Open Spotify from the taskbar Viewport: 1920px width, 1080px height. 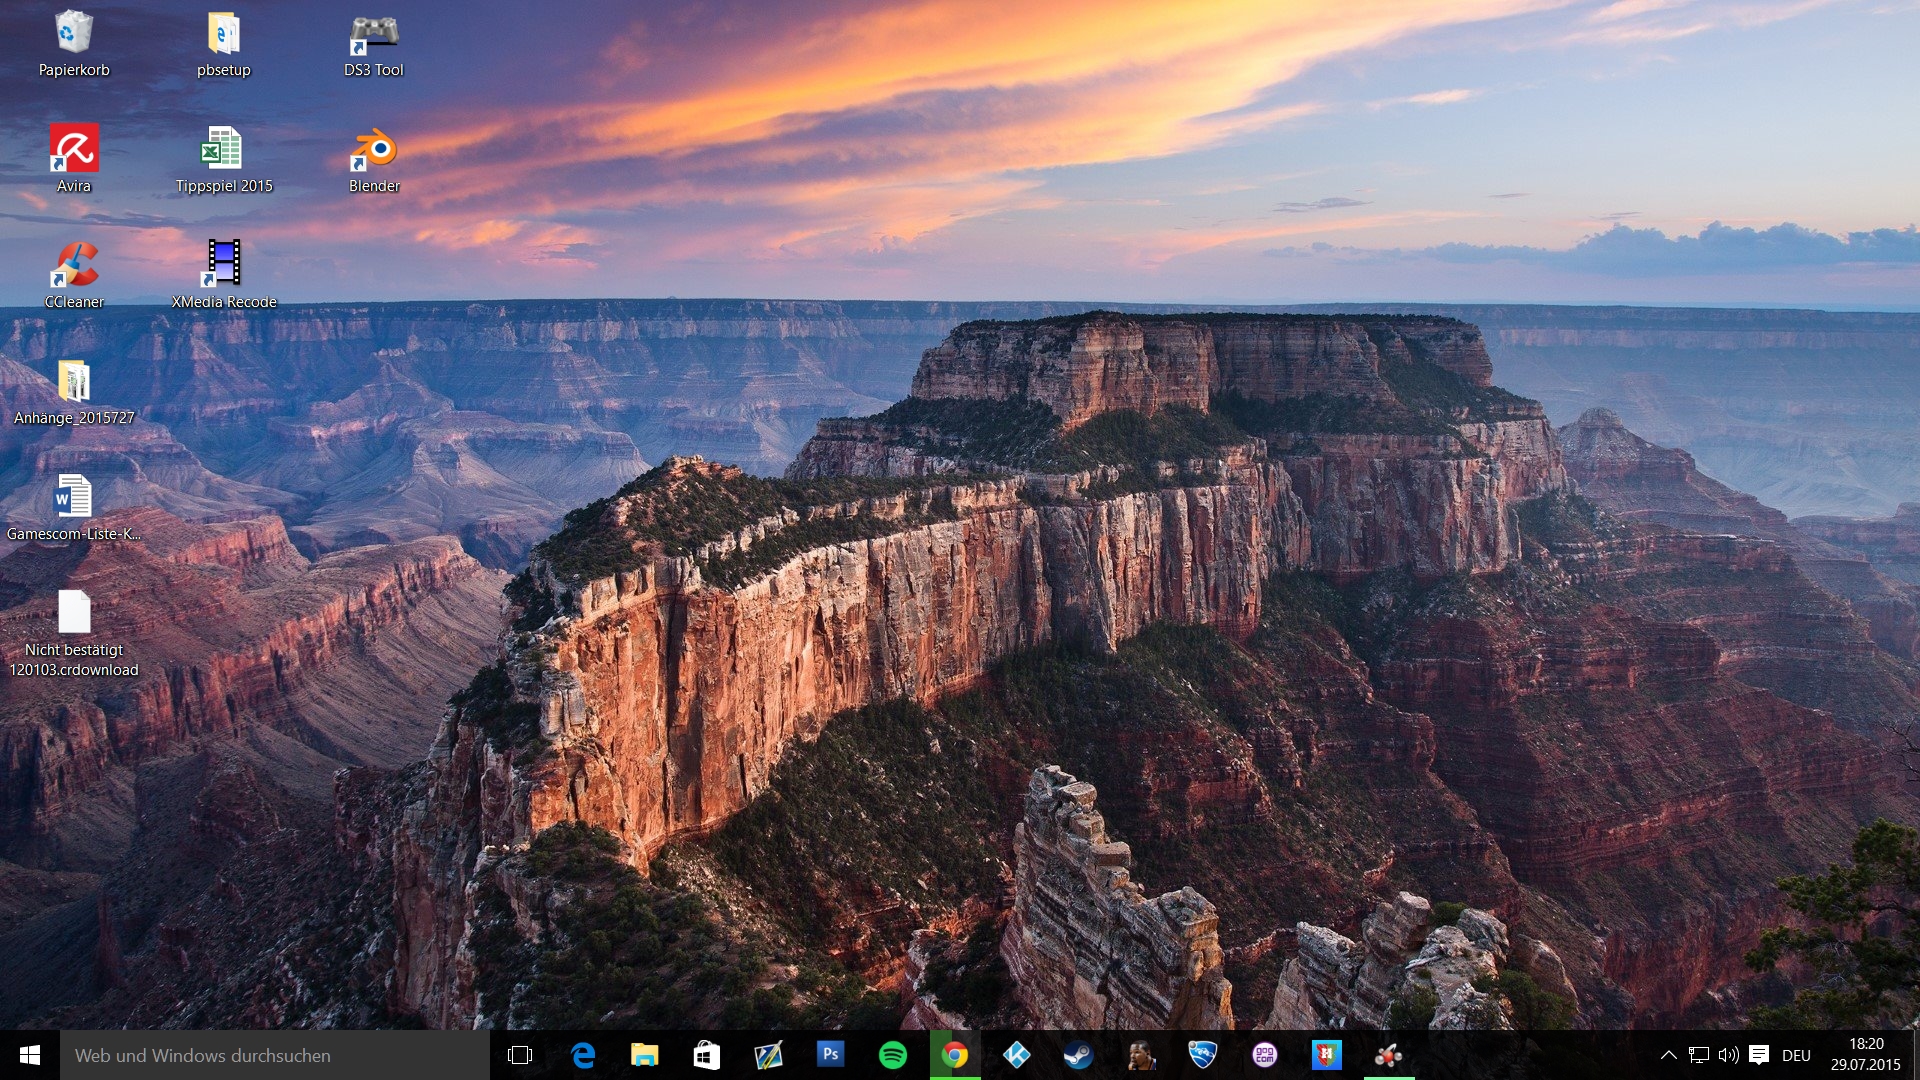892,1055
